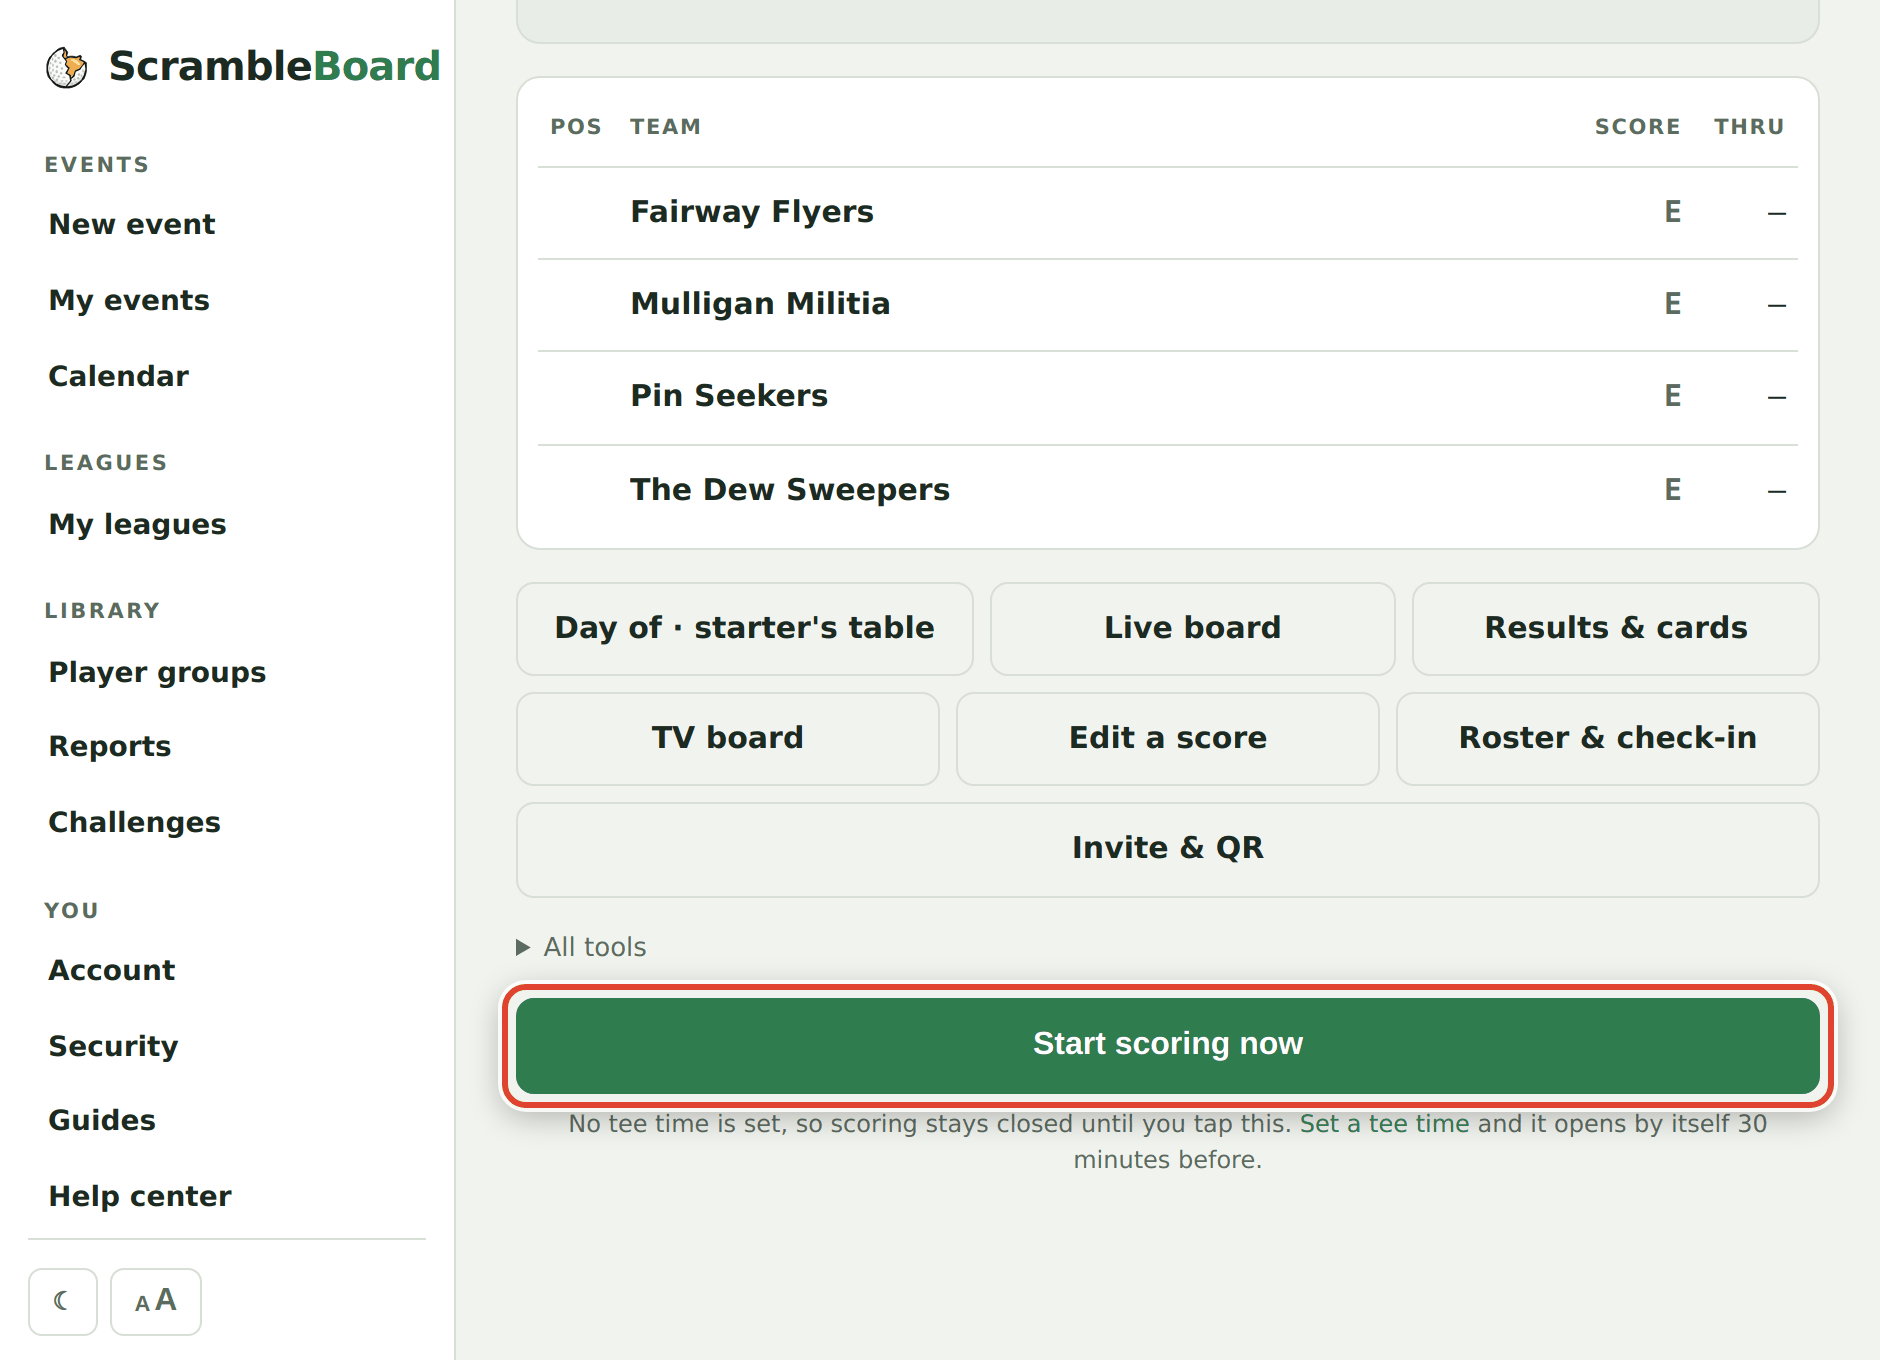This screenshot has width=1880, height=1360.
Task: Click the ScrambleBoard brand name
Action: [x=275, y=66]
